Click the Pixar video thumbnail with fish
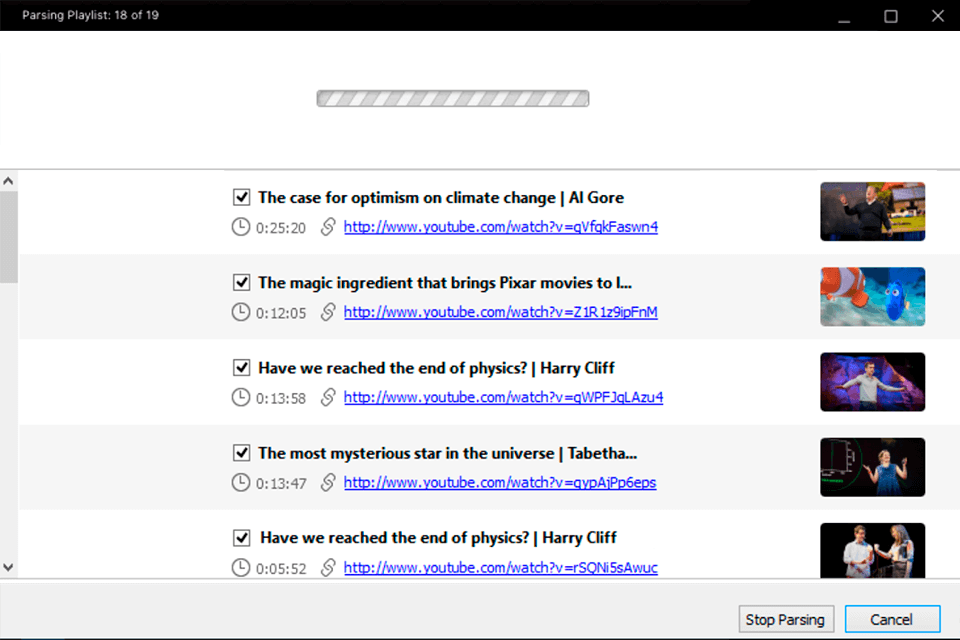 coord(872,296)
